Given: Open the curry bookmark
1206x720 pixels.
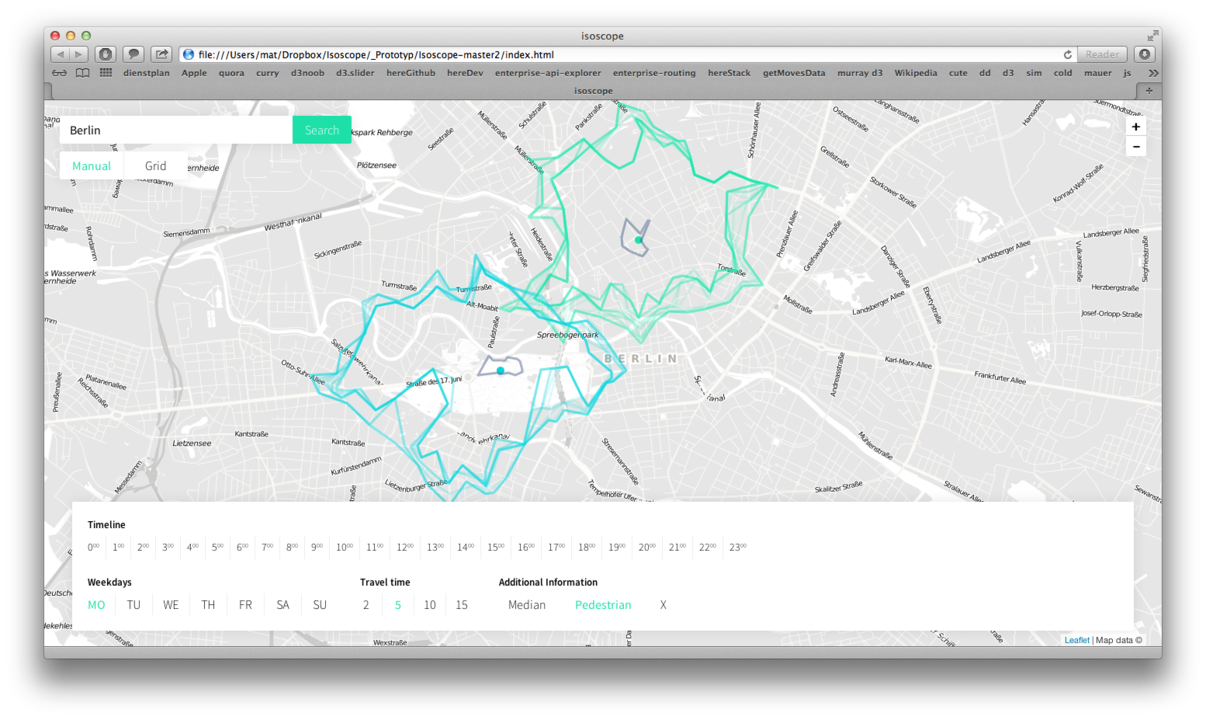Looking at the screenshot, I should tap(267, 73).
